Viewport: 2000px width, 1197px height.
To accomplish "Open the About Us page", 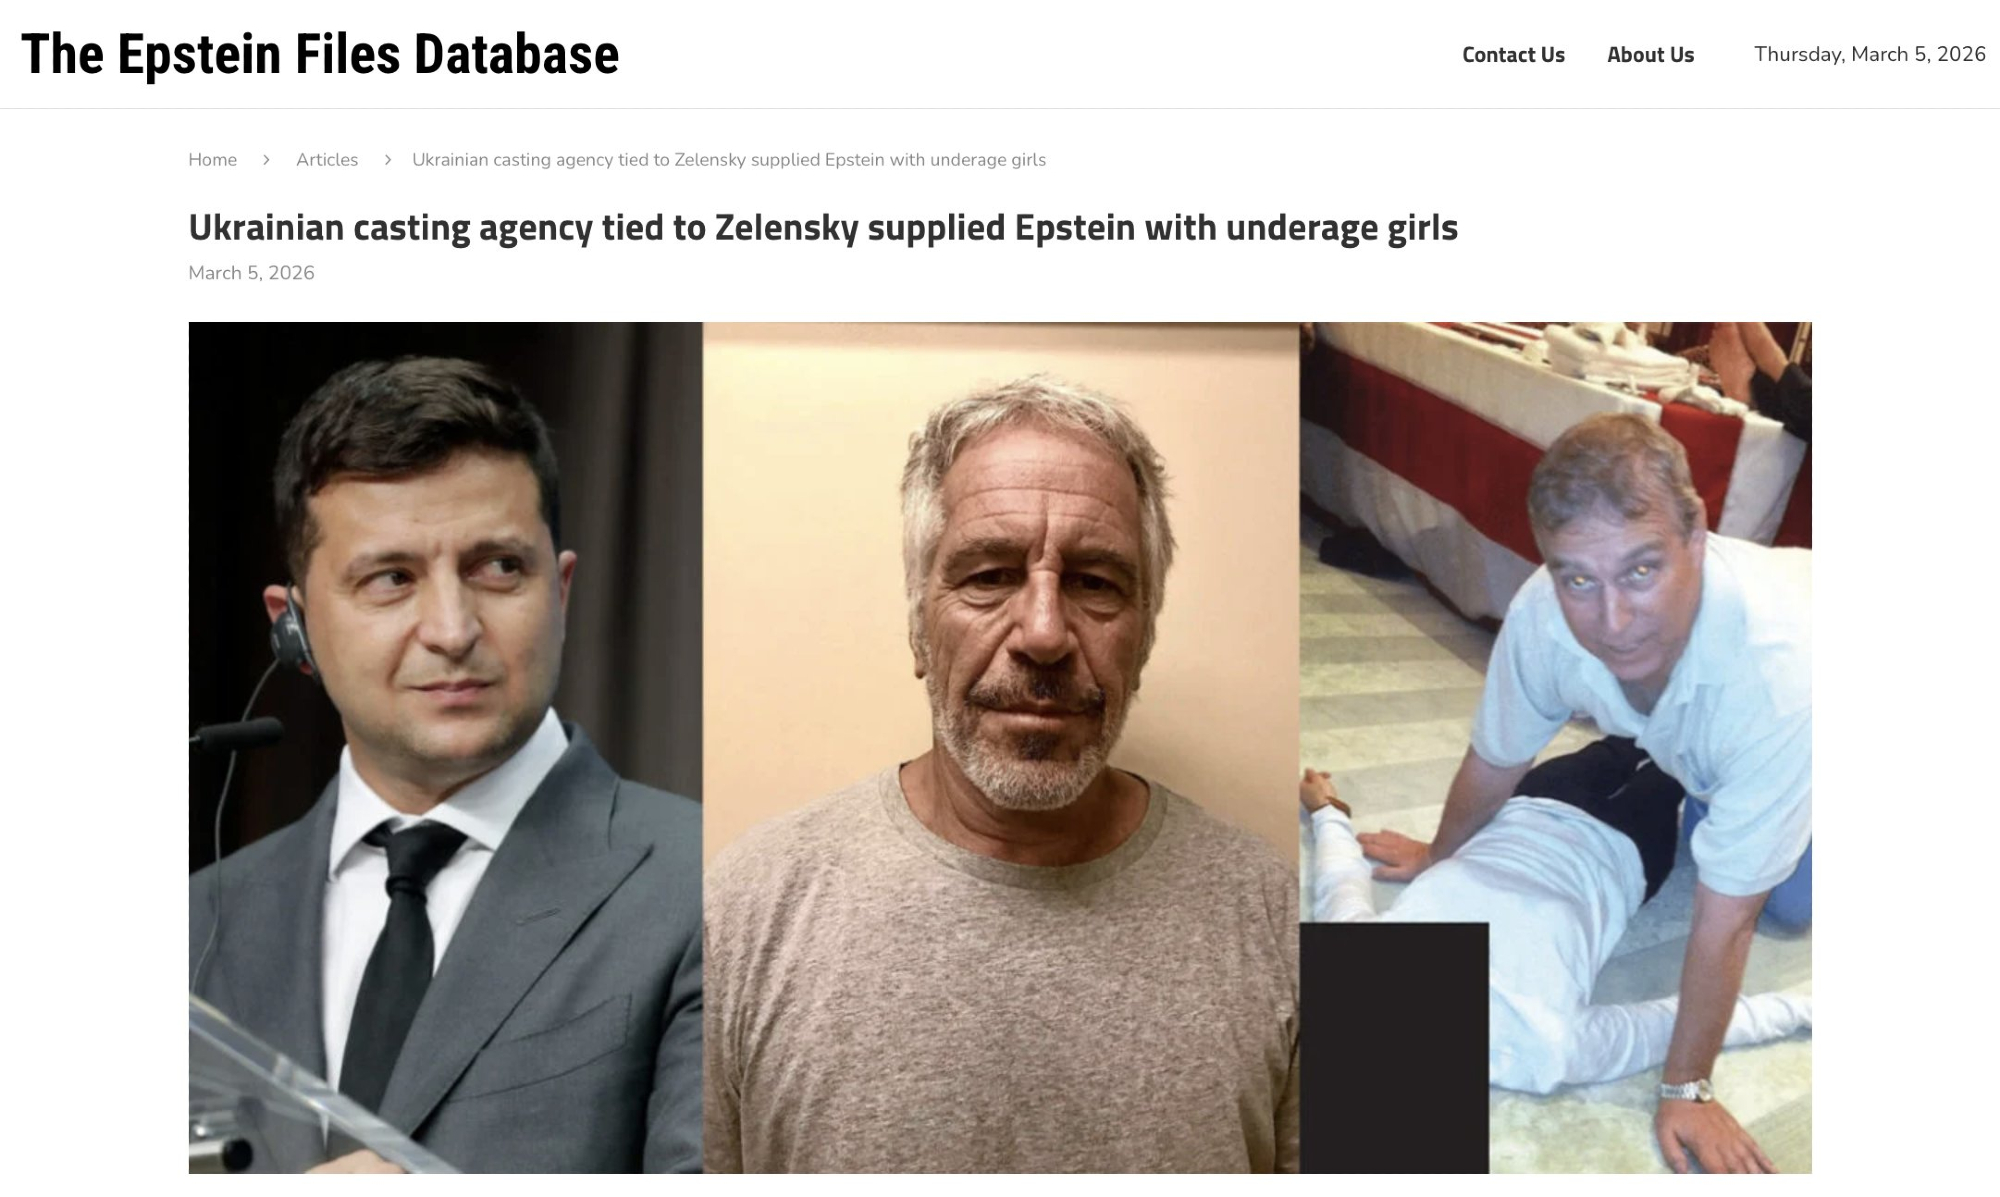I will 1650,55.
